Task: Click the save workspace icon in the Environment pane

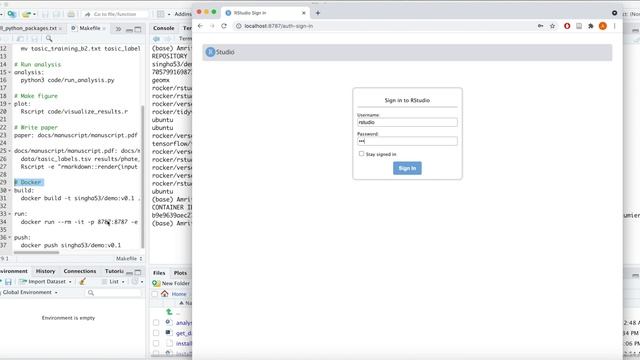Action: (x=8, y=282)
